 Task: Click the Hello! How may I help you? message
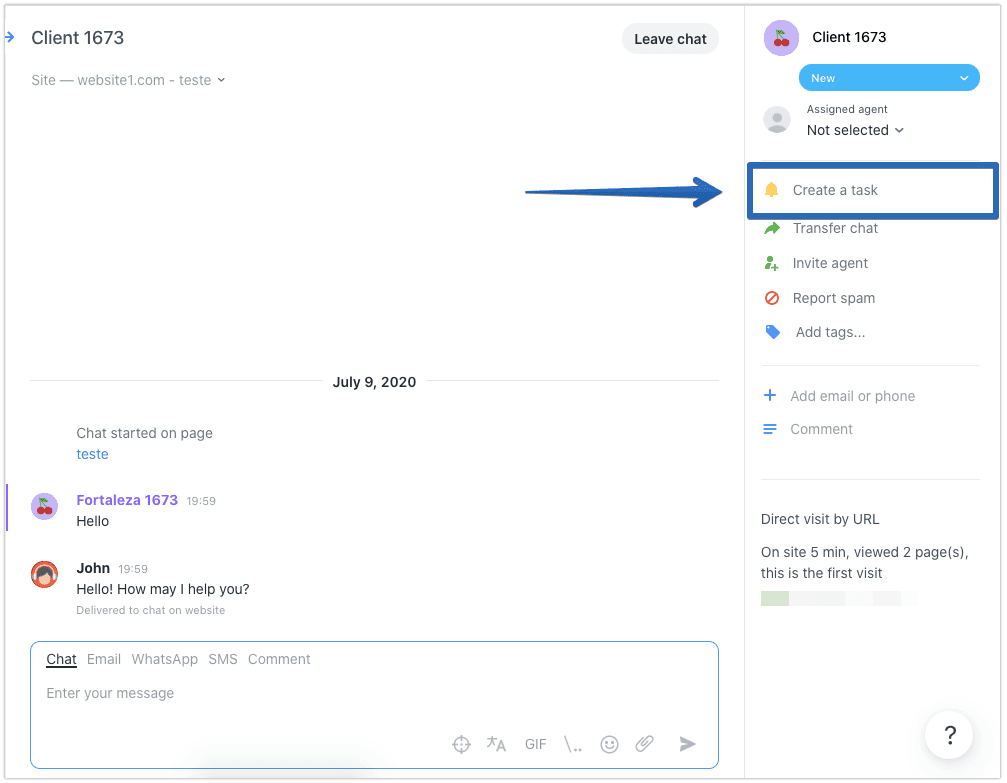tap(162, 589)
